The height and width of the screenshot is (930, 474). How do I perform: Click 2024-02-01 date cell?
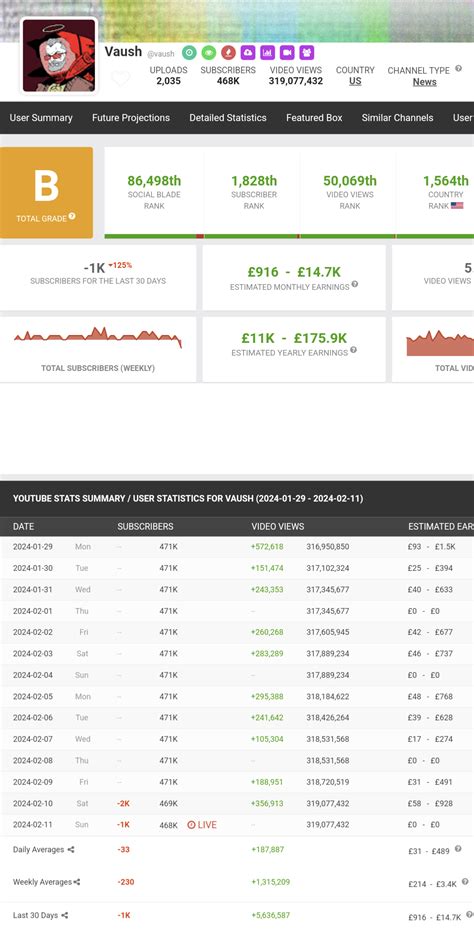33,611
